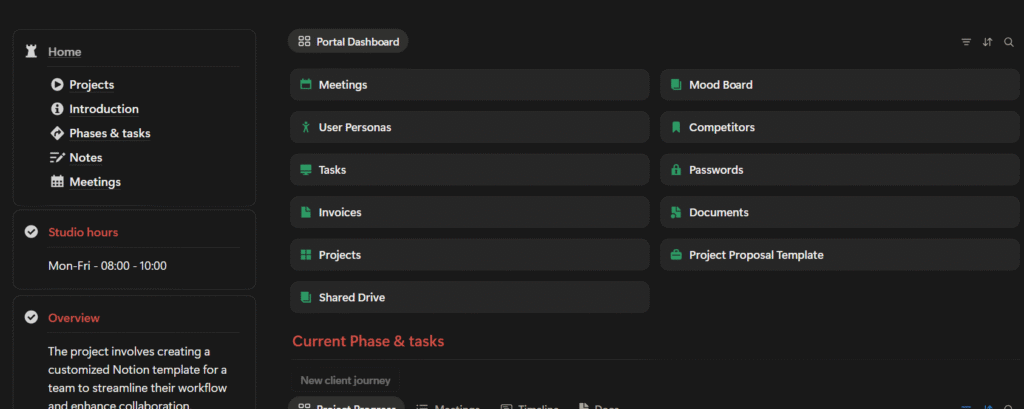Click the green lock icon on Passwords
The image size is (1024, 409).
coord(676,170)
